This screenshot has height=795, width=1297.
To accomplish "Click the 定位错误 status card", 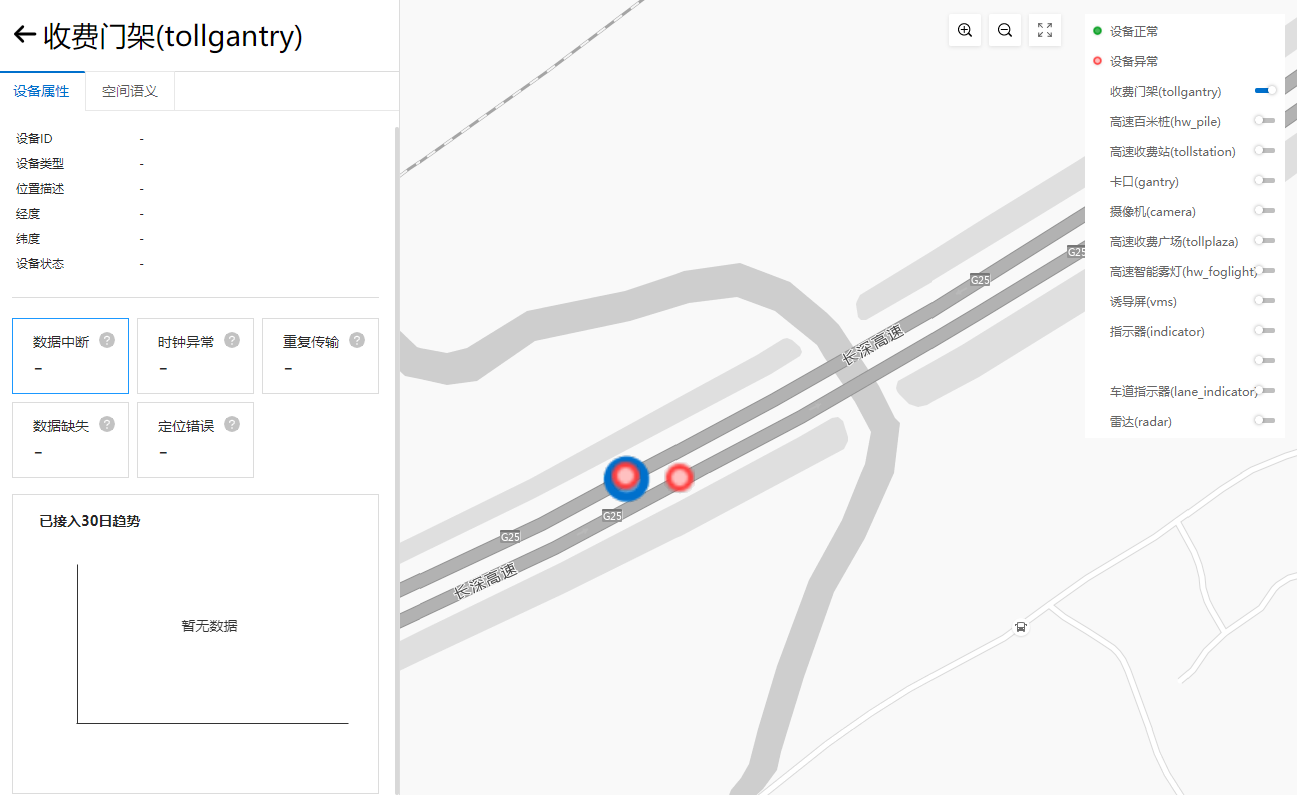I will pyautogui.click(x=195, y=440).
